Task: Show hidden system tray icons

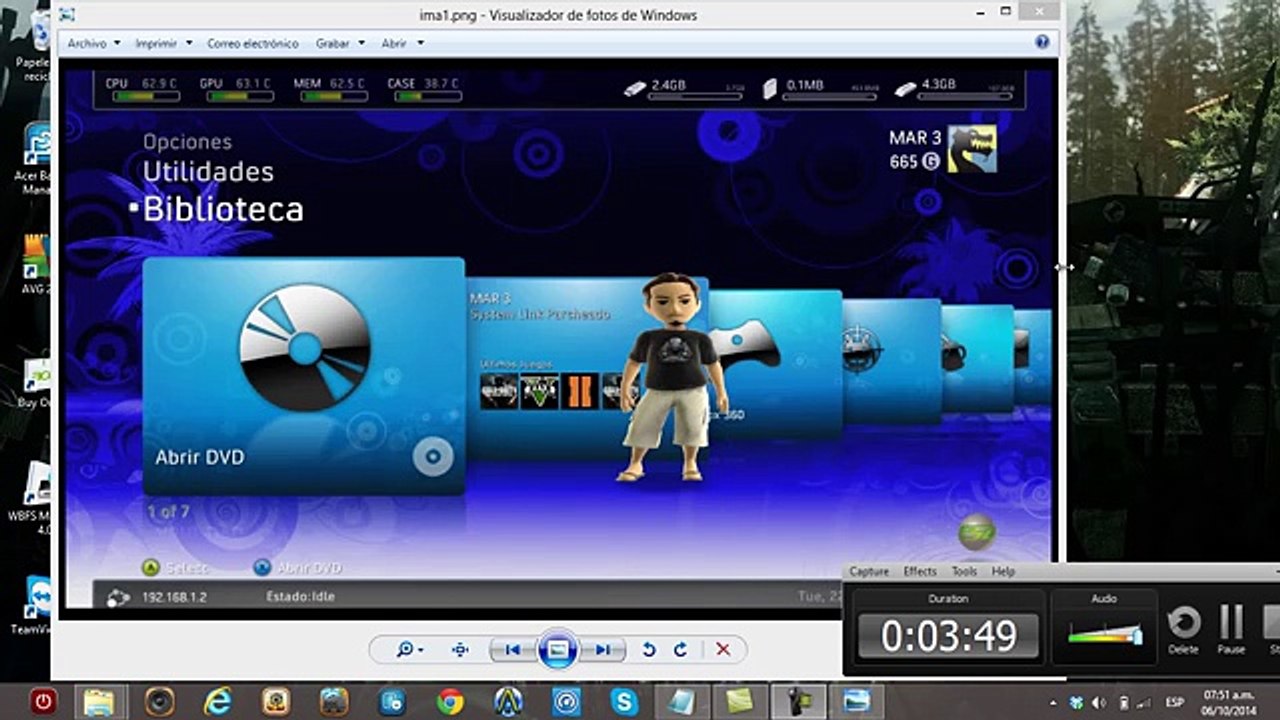Action: [x=1053, y=703]
